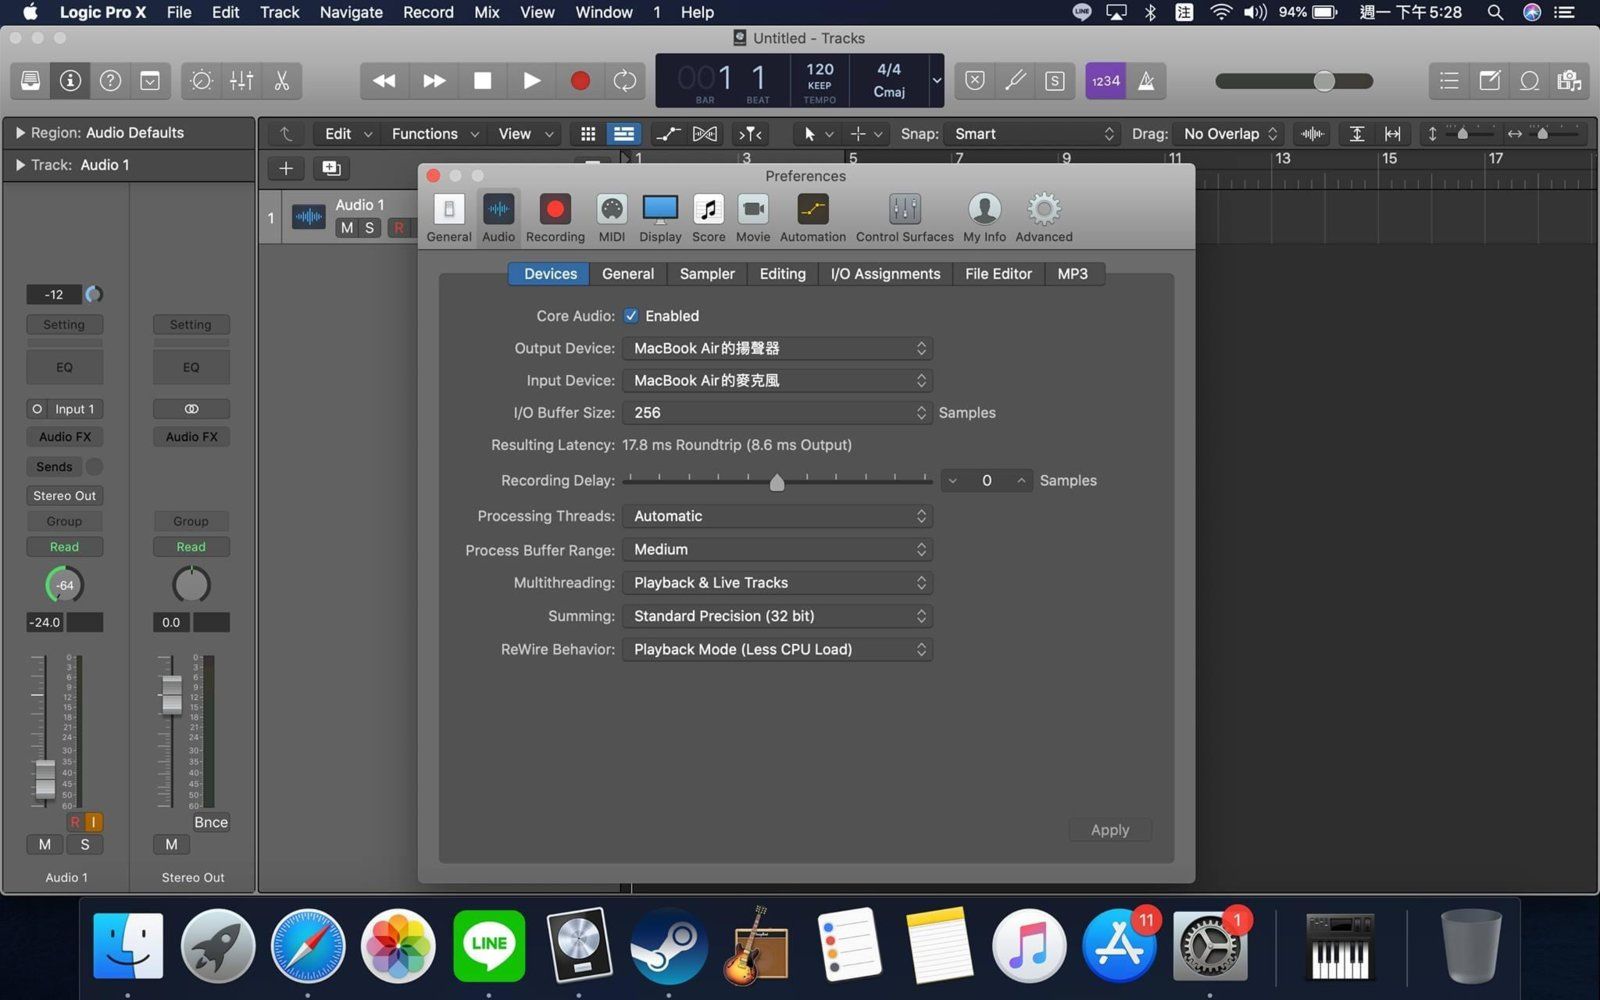Switch to the MP3 tab

[x=1073, y=274]
